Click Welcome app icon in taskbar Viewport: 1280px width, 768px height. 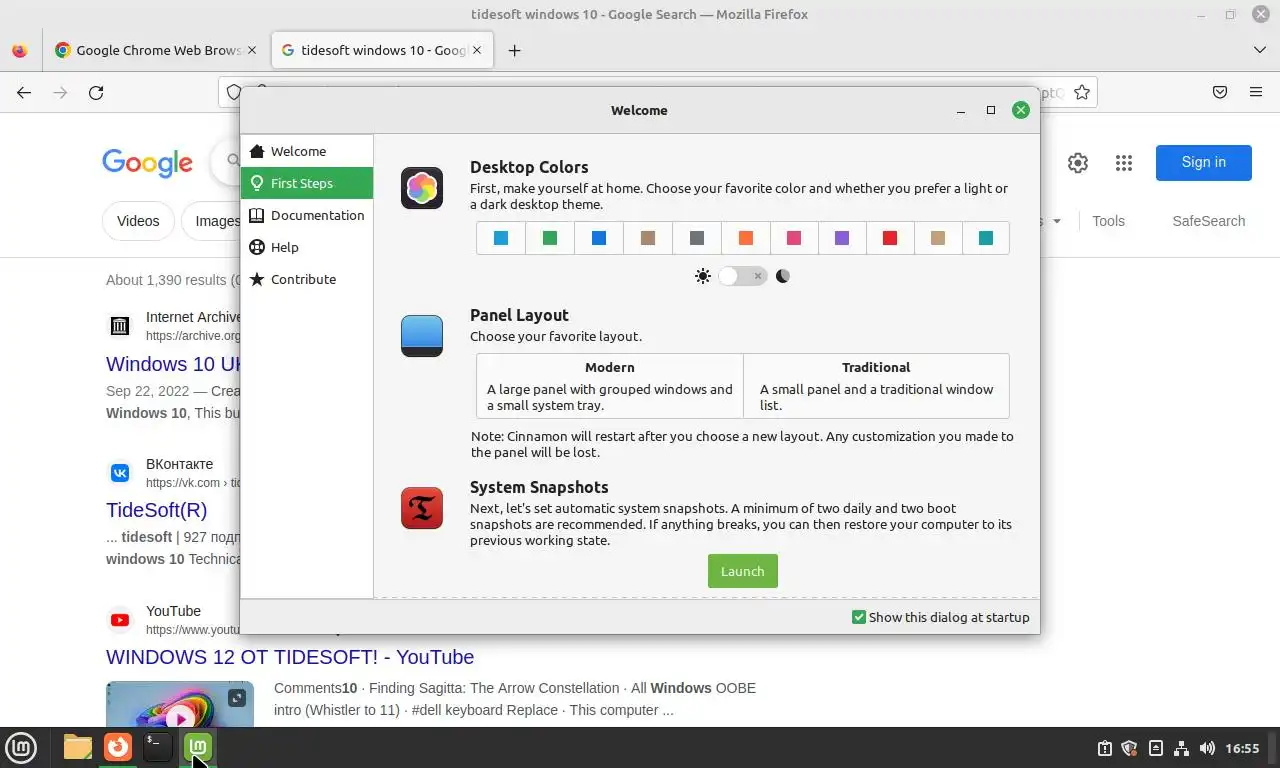(x=198, y=747)
